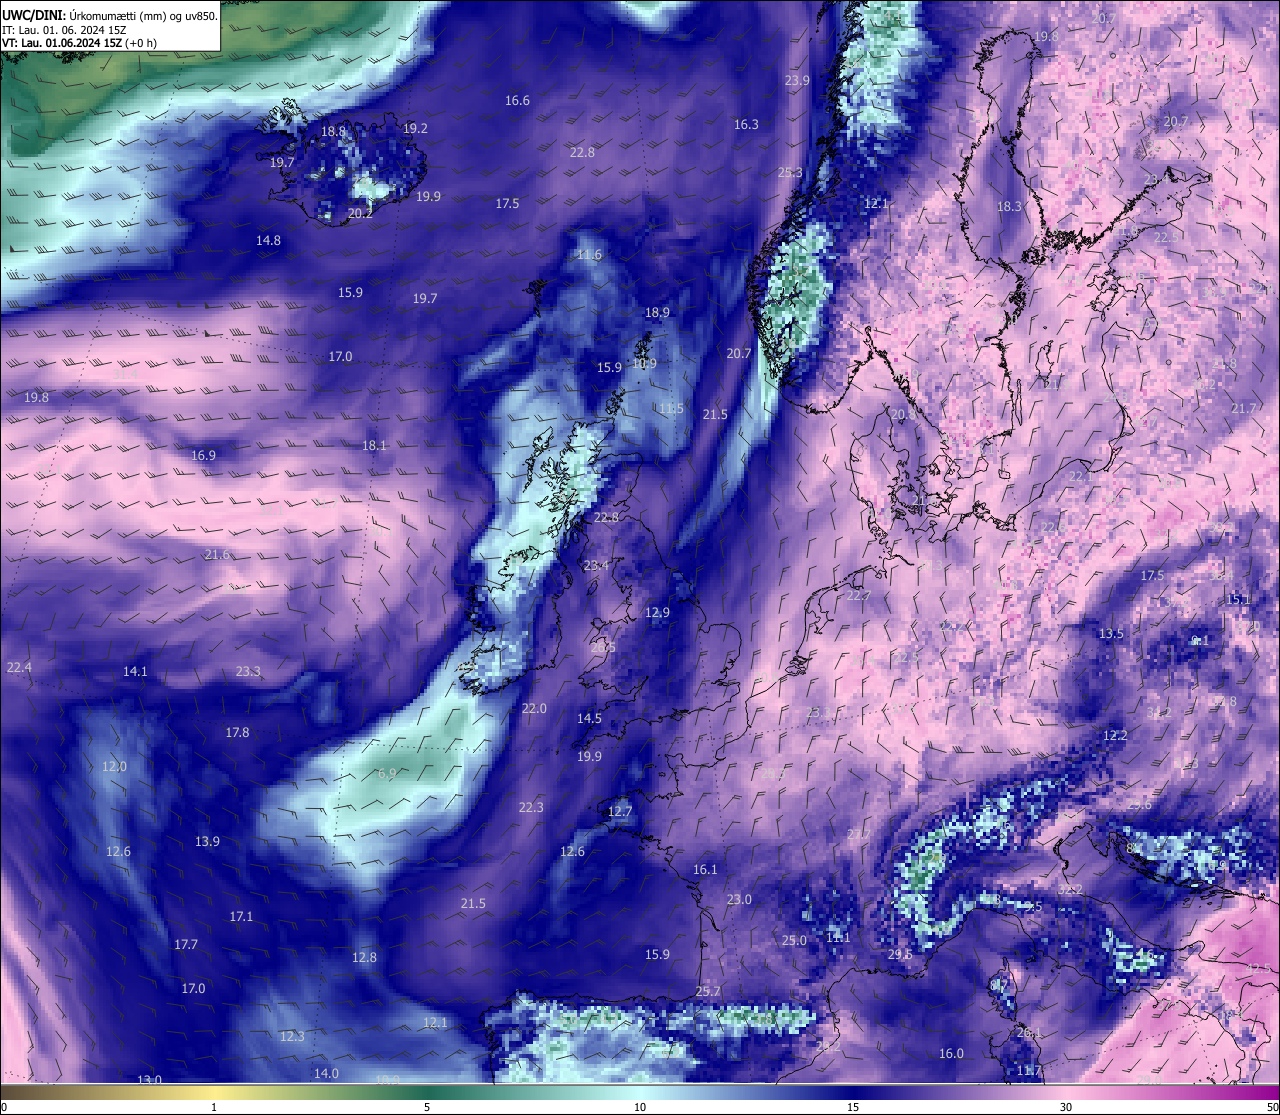Click the 29.6 value on the Mediterranean coast
This screenshot has width=1280, height=1115.
click(900, 955)
